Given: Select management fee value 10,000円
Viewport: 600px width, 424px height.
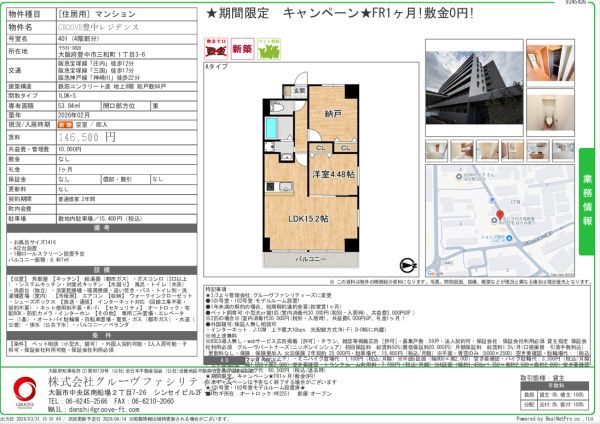Looking at the screenshot, I should click(x=70, y=149).
